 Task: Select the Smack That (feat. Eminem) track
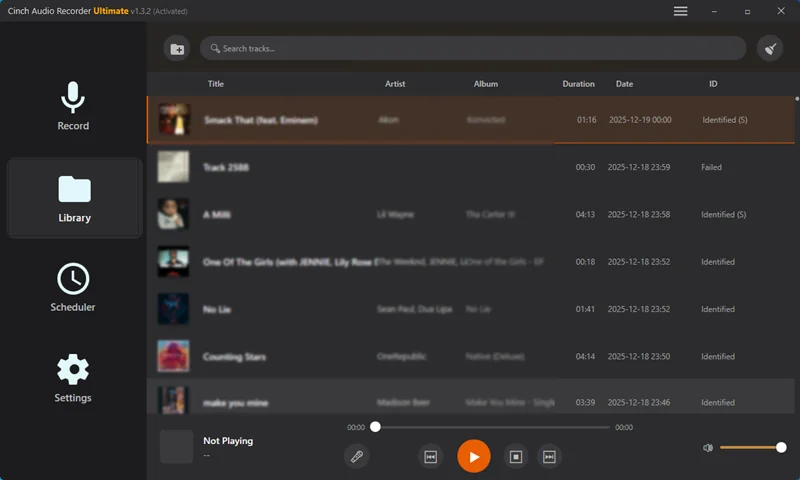pyautogui.click(x=470, y=120)
